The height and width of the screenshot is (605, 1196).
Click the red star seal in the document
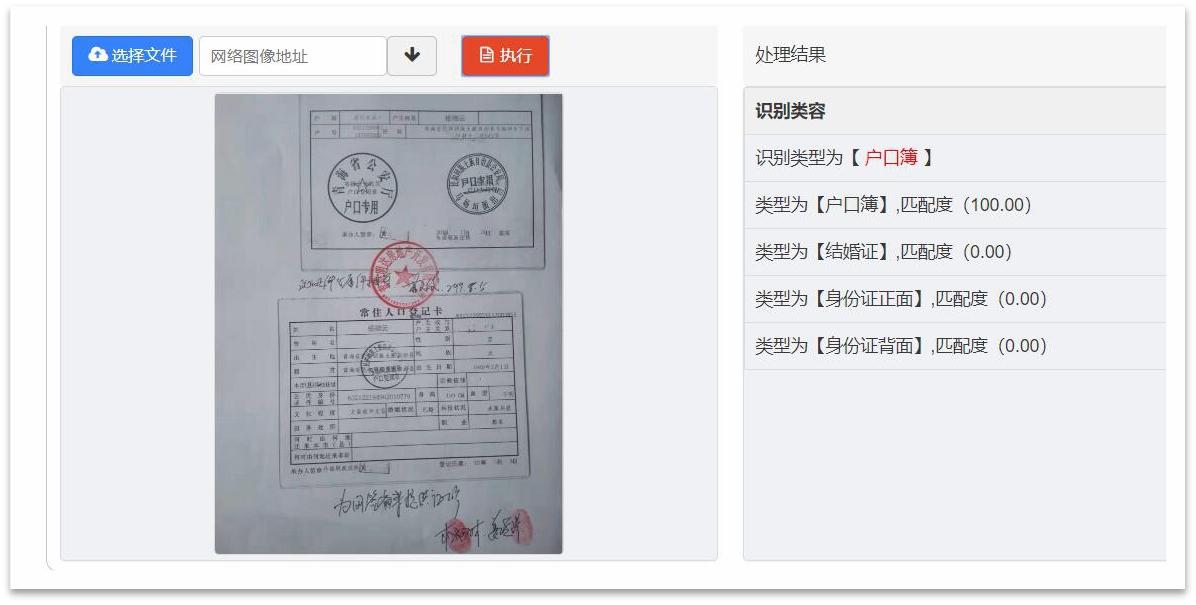pyautogui.click(x=403, y=275)
